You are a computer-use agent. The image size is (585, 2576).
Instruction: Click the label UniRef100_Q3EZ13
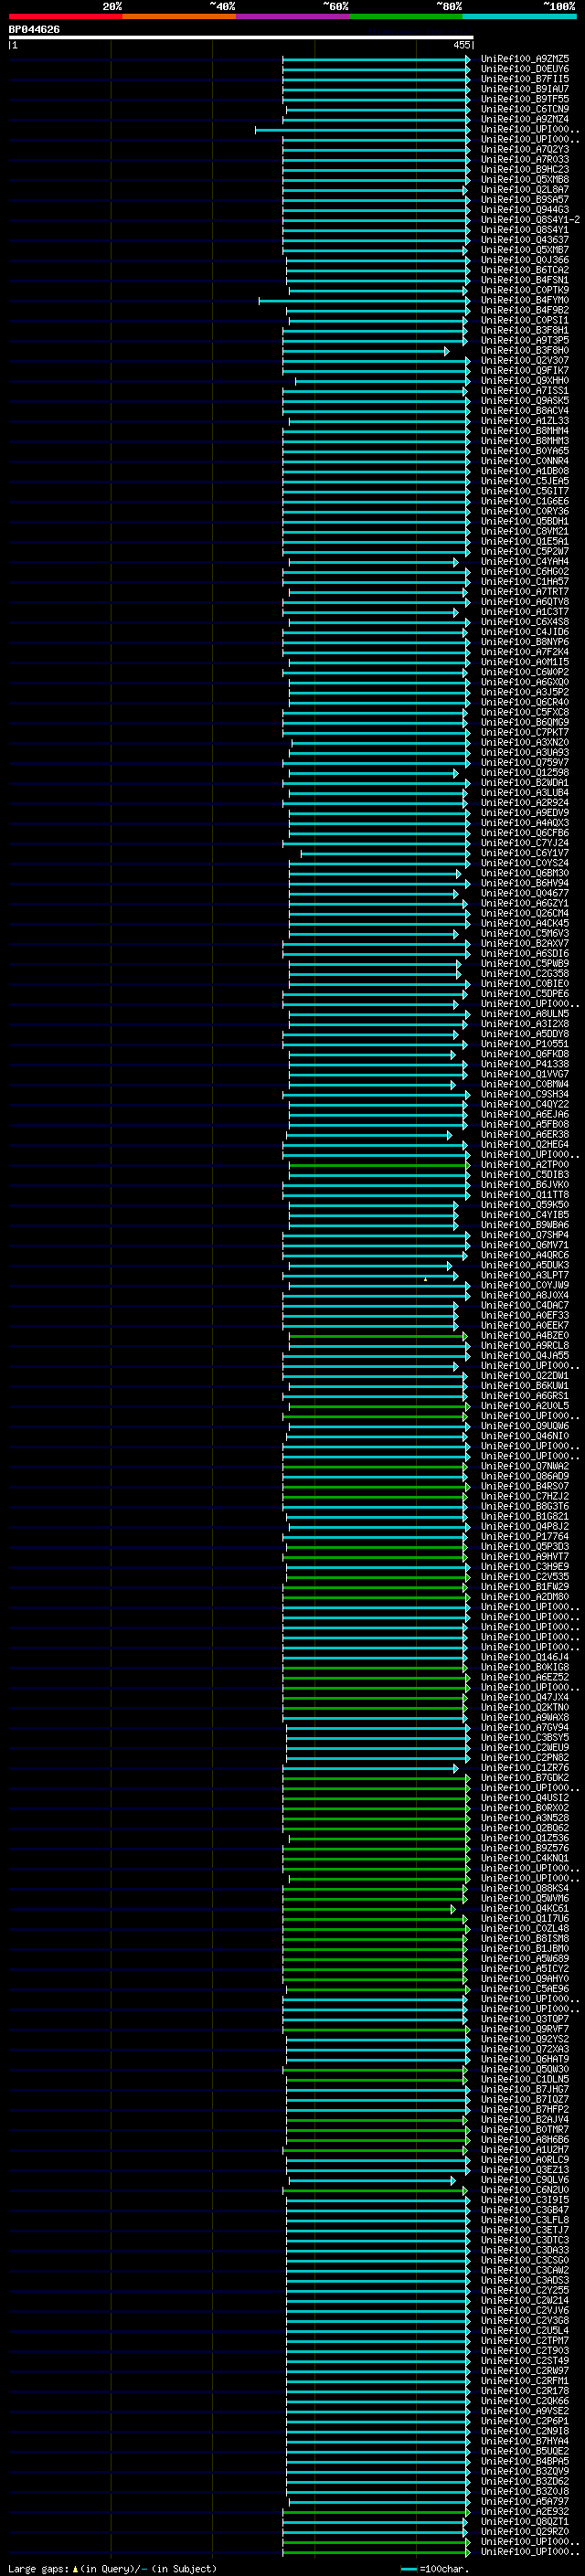coord(525,2170)
